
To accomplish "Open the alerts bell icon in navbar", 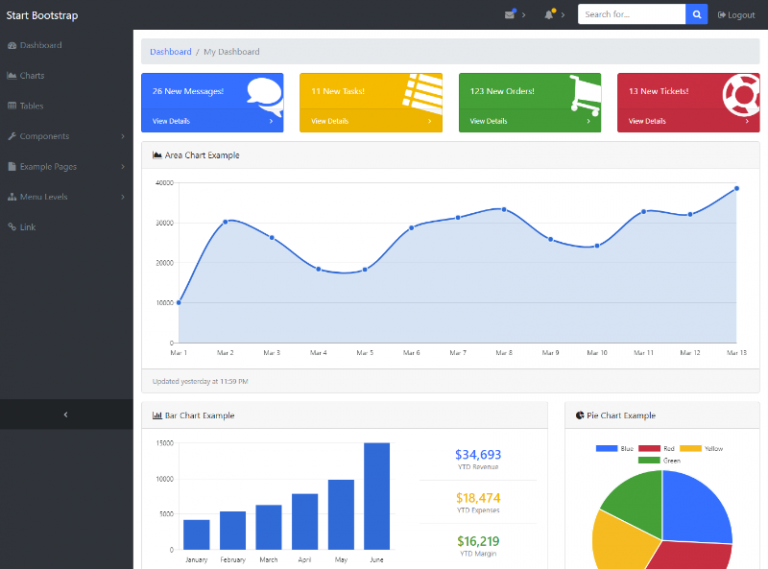I will (549, 15).
